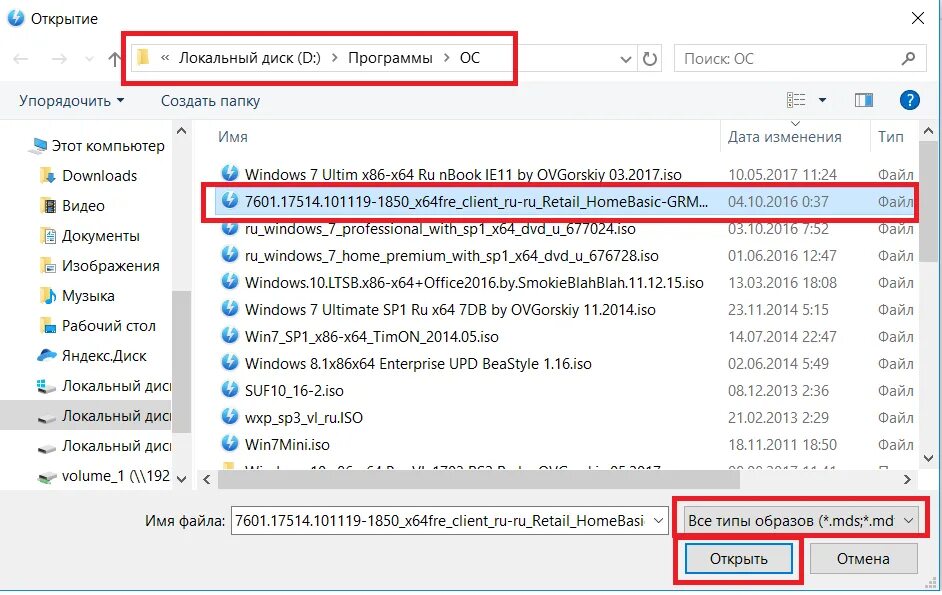The image size is (942, 595).
Task: Select ru_windows_7_professional_with_sp1 iso
Action: [440, 228]
